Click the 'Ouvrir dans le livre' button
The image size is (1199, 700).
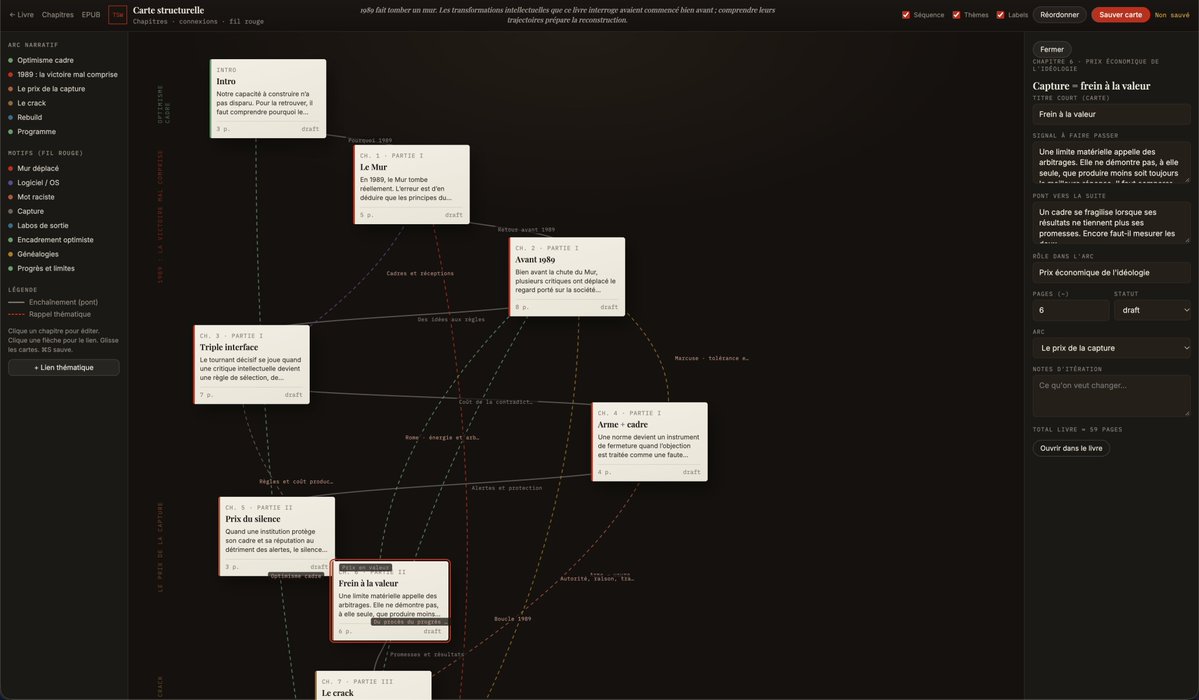click(1071, 448)
